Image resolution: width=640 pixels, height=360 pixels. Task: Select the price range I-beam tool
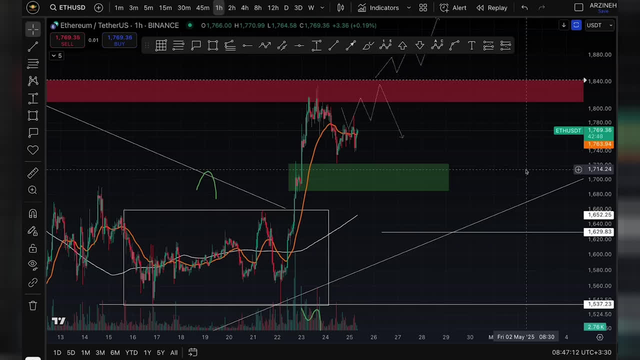click(x=316, y=46)
